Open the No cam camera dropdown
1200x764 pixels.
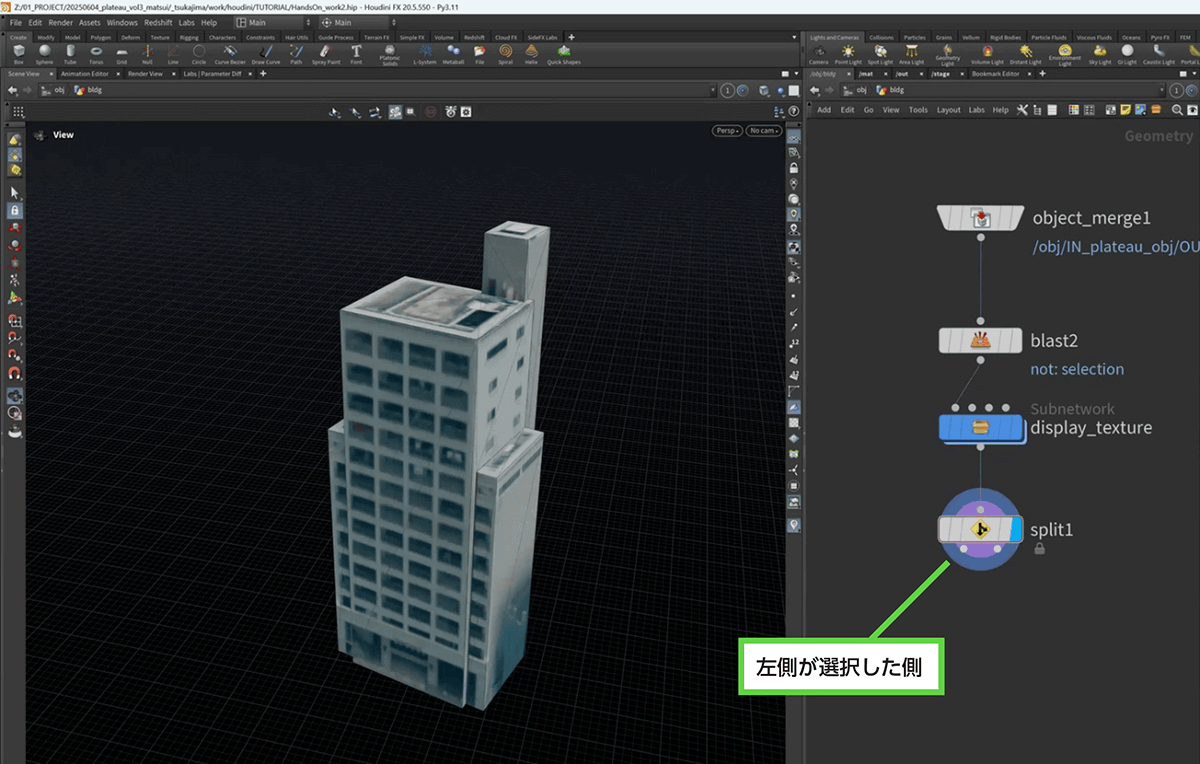pyautogui.click(x=763, y=131)
